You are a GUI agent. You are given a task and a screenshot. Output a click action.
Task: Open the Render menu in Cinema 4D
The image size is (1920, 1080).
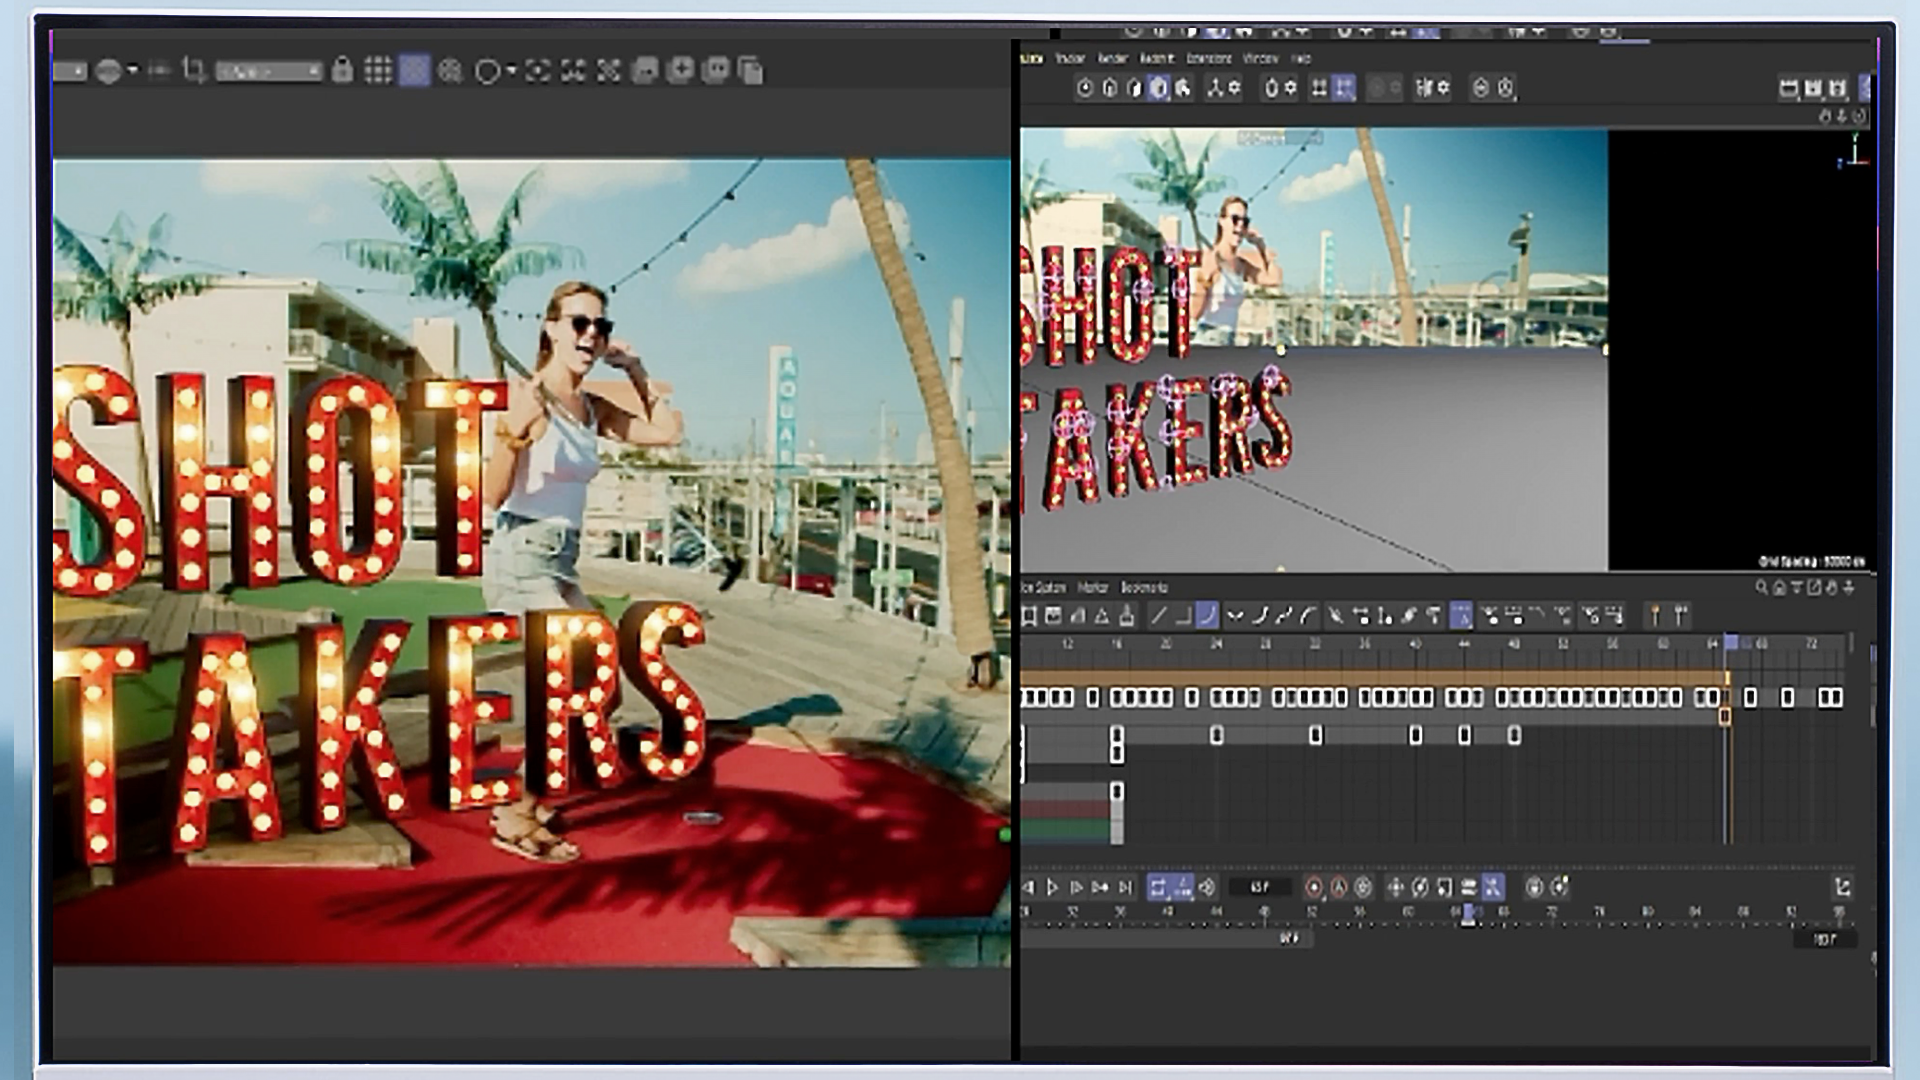tap(1113, 58)
